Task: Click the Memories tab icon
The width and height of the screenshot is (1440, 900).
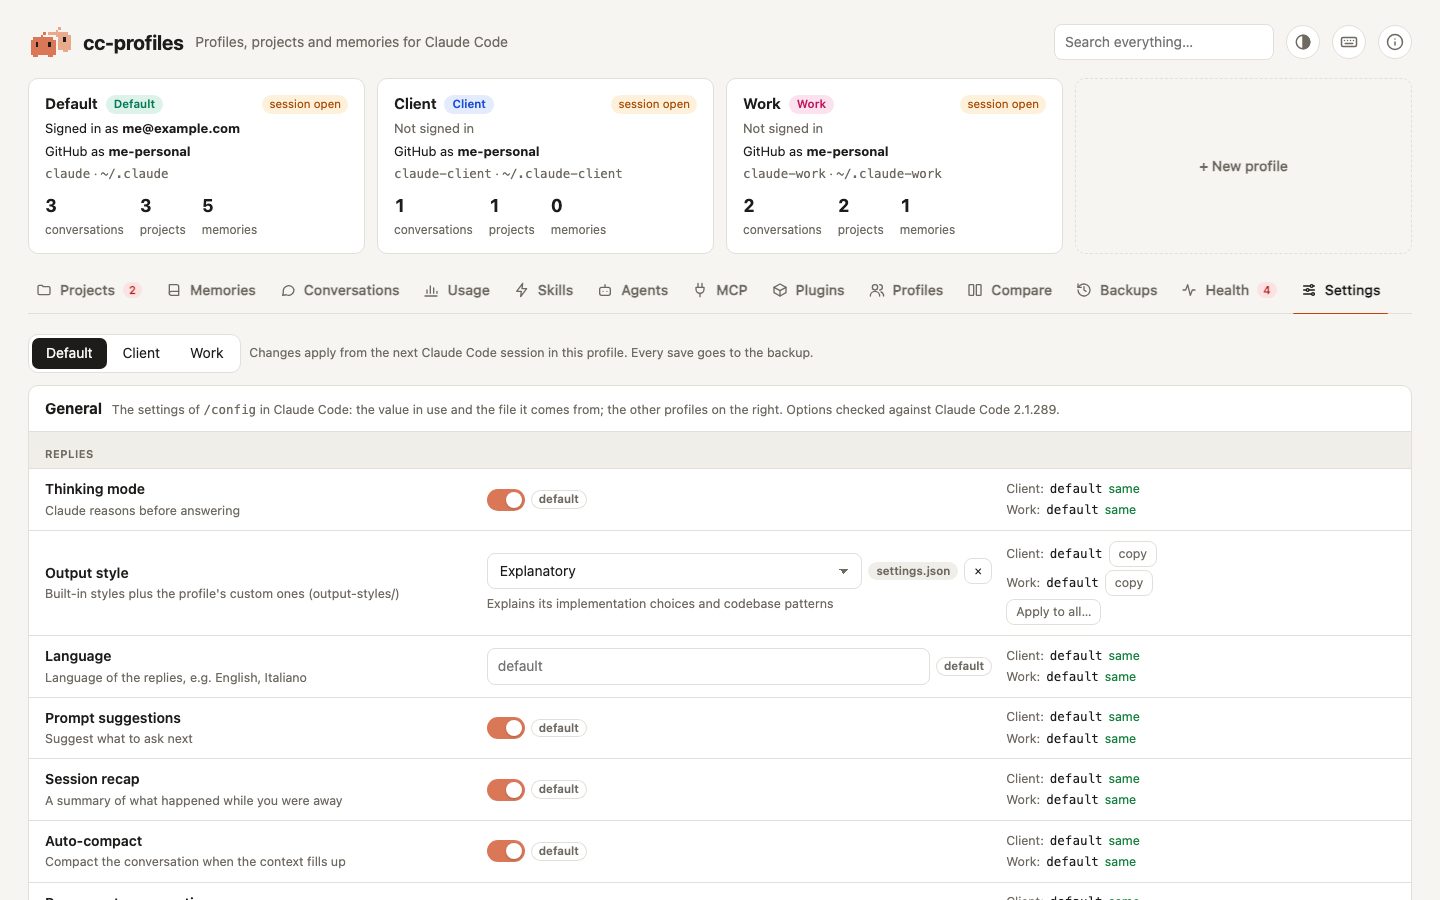Action: (174, 290)
